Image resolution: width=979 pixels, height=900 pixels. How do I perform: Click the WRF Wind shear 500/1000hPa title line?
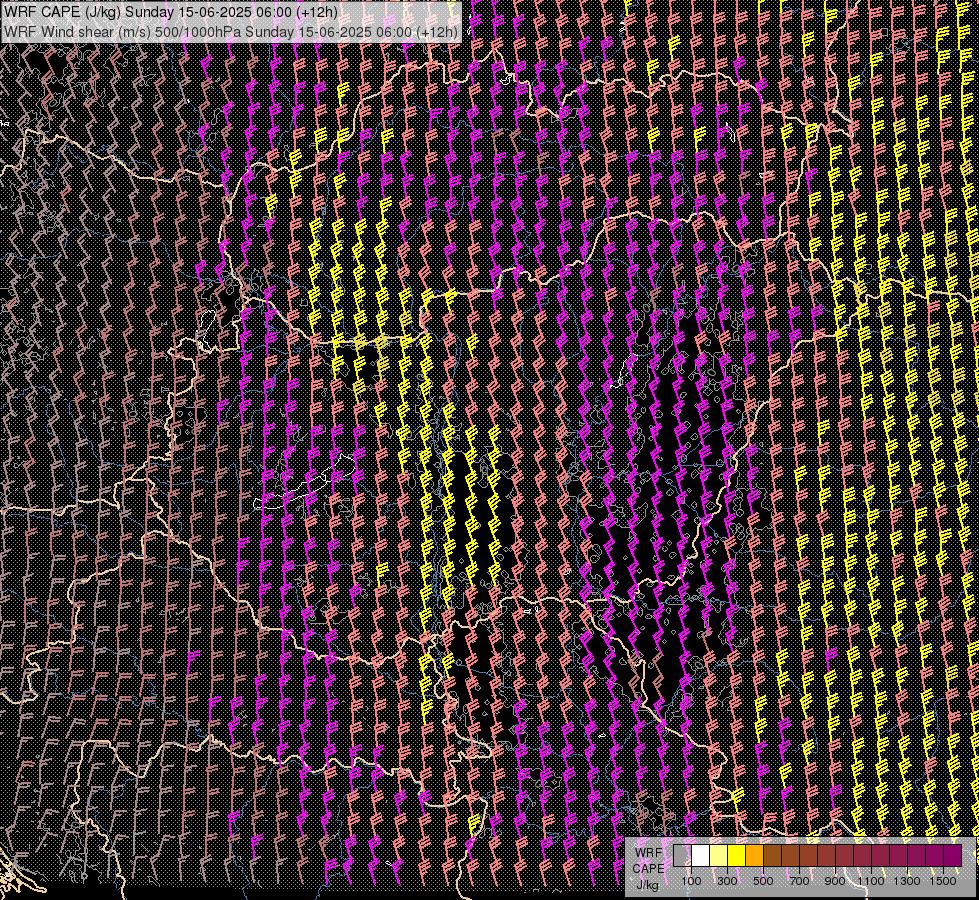230,31
